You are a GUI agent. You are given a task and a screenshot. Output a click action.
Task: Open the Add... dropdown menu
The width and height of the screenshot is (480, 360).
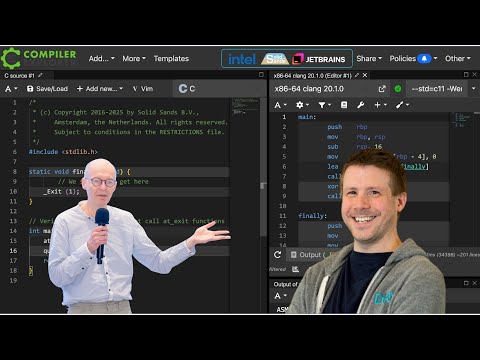[x=101, y=59]
